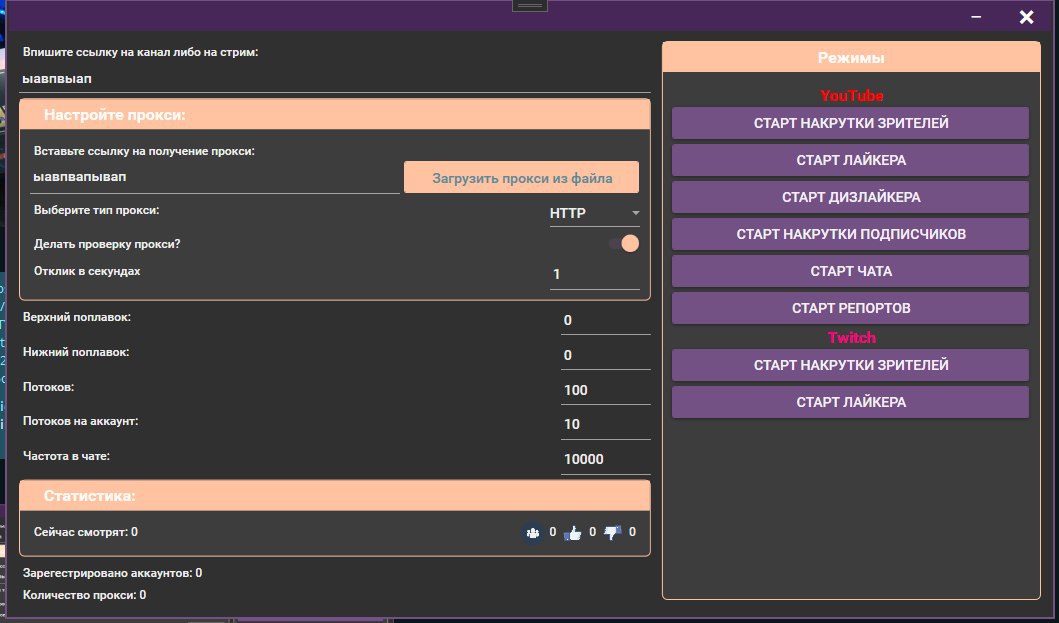The width and height of the screenshot is (1059, 623).
Task: Start subscribers boost mode
Action: (850, 234)
